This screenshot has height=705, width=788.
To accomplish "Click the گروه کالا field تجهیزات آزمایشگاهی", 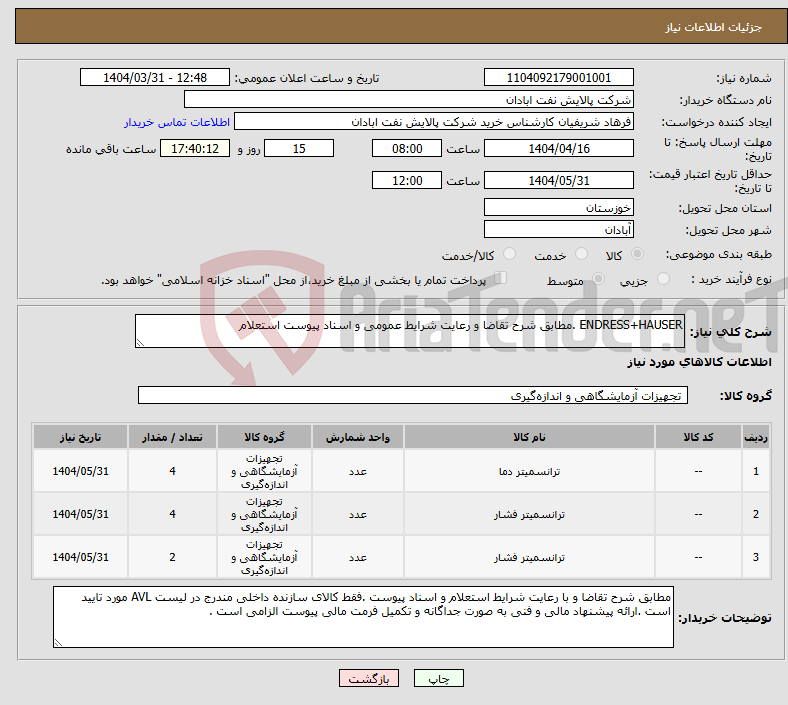I will [413, 395].
